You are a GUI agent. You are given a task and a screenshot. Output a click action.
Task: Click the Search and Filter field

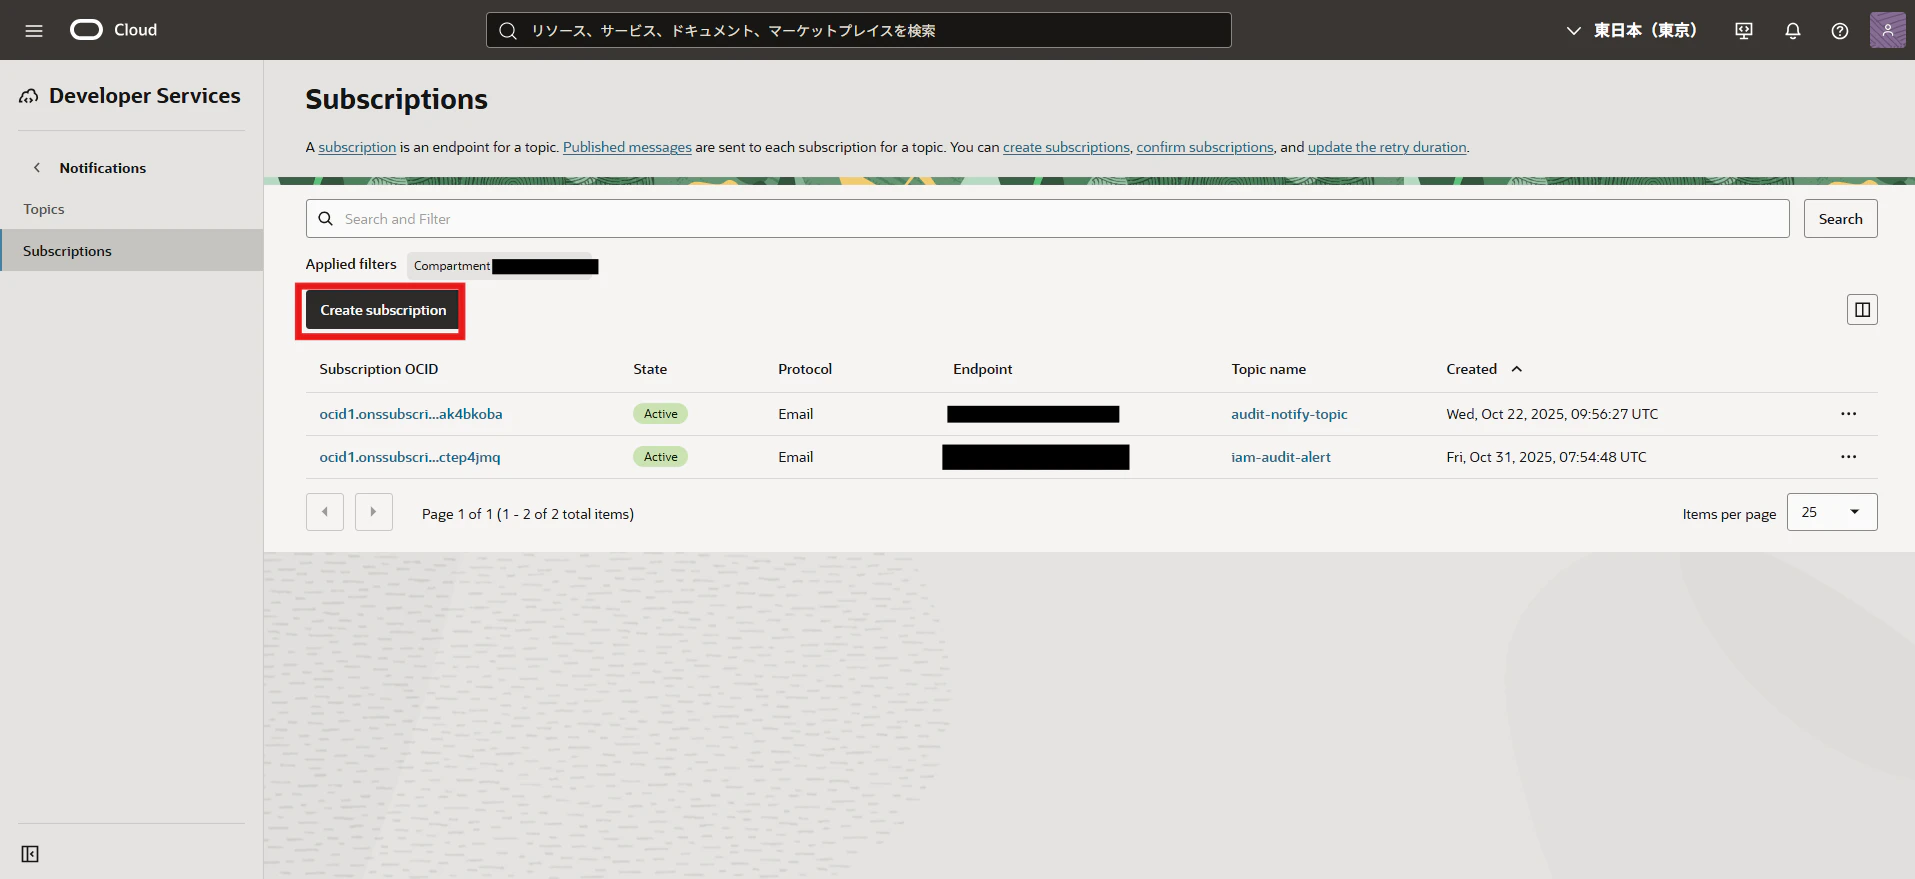pos(1047,219)
